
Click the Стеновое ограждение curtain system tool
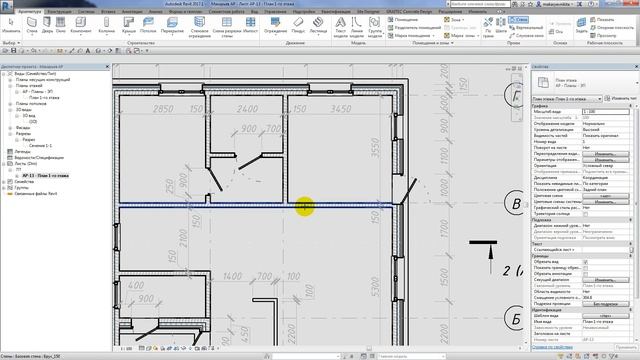(x=200, y=27)
